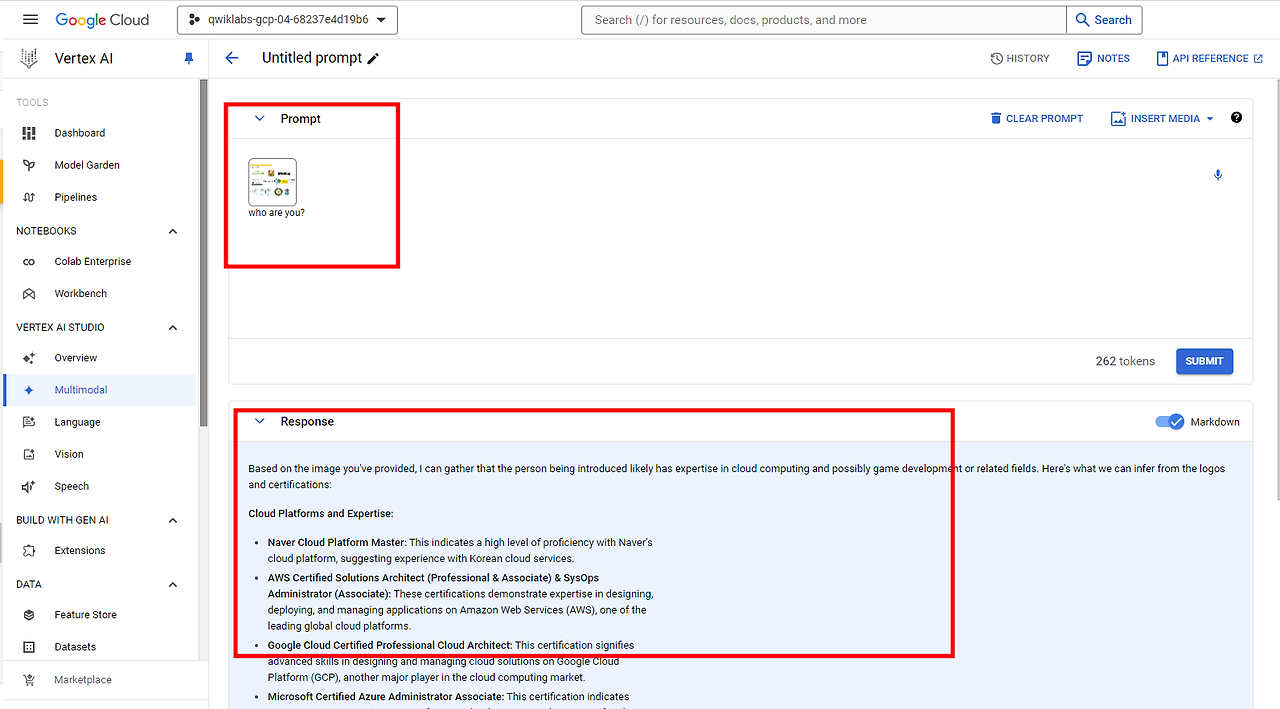This screenshot has height=709, width=1280.
Task: Open the Notes panel
Action: 1103,59
